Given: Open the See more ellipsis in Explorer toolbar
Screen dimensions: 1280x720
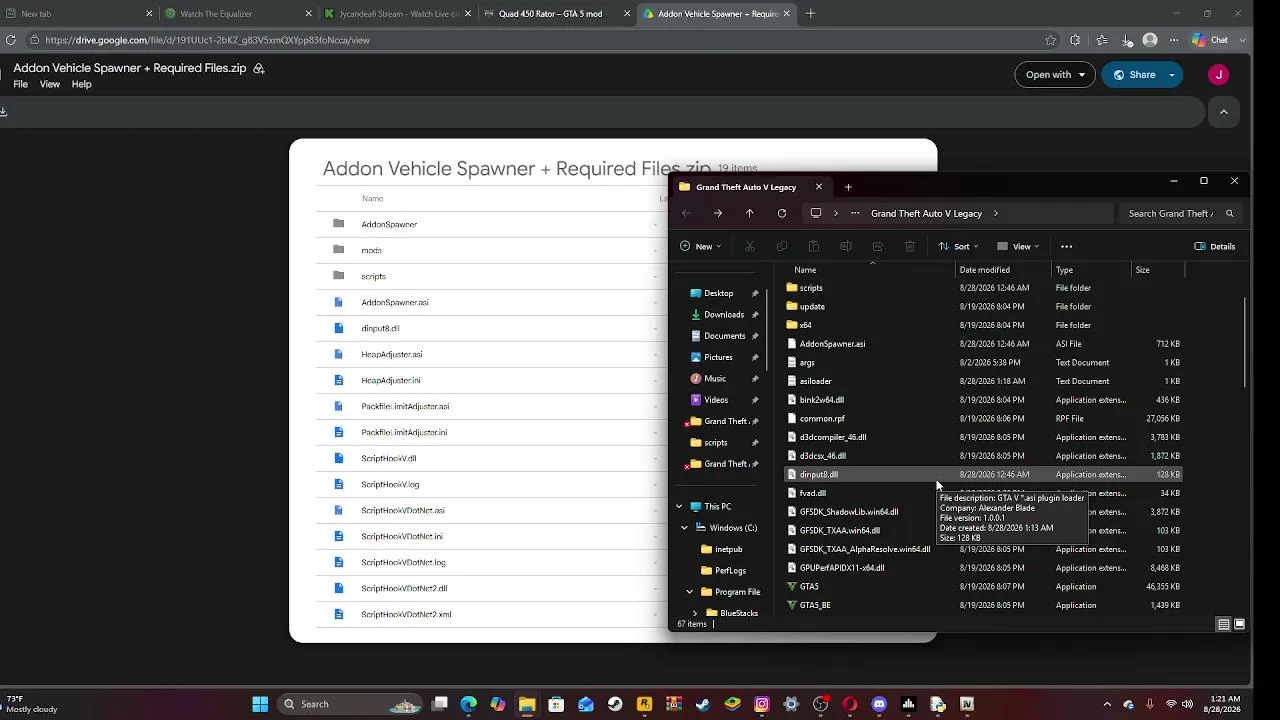Looking at the screenshot, I should click(x=1066, y=246).
